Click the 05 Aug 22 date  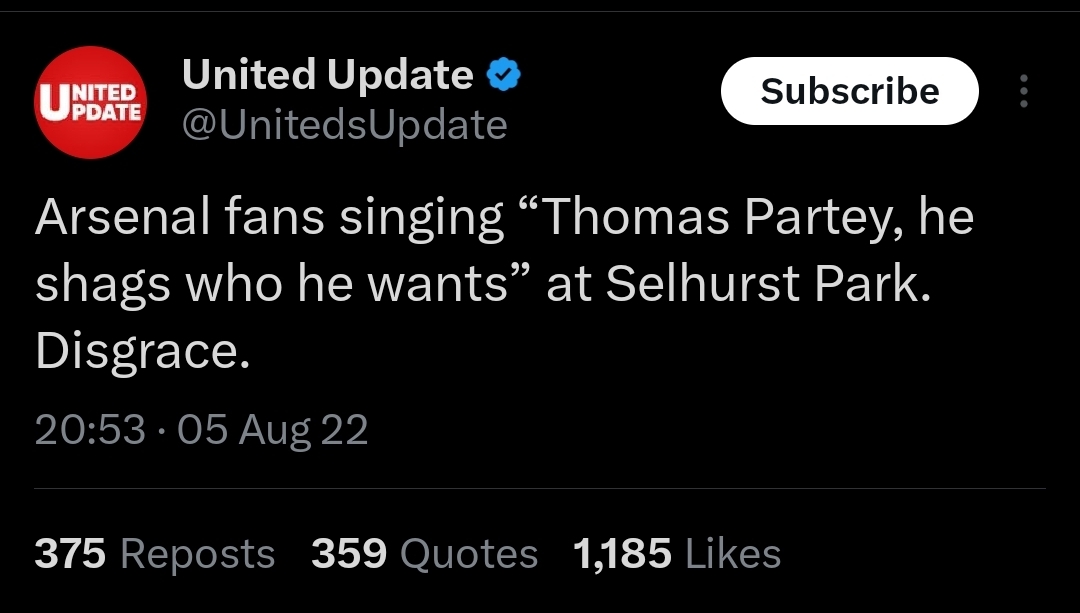pos(273,429)
